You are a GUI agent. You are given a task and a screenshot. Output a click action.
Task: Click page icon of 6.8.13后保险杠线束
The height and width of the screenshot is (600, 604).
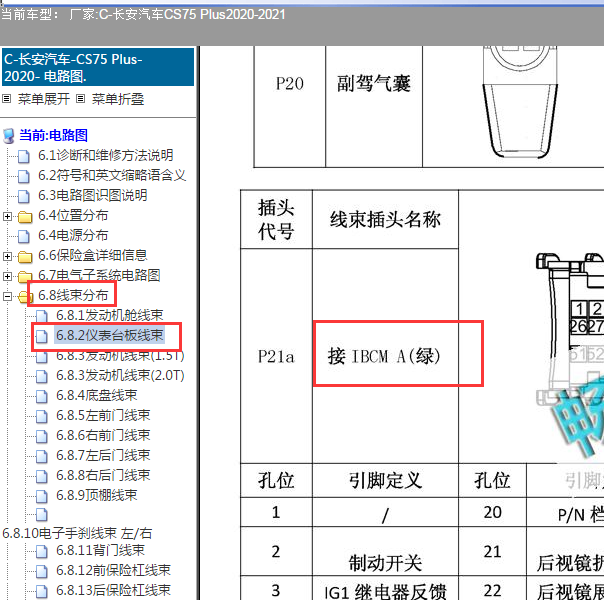coord(42,592)
